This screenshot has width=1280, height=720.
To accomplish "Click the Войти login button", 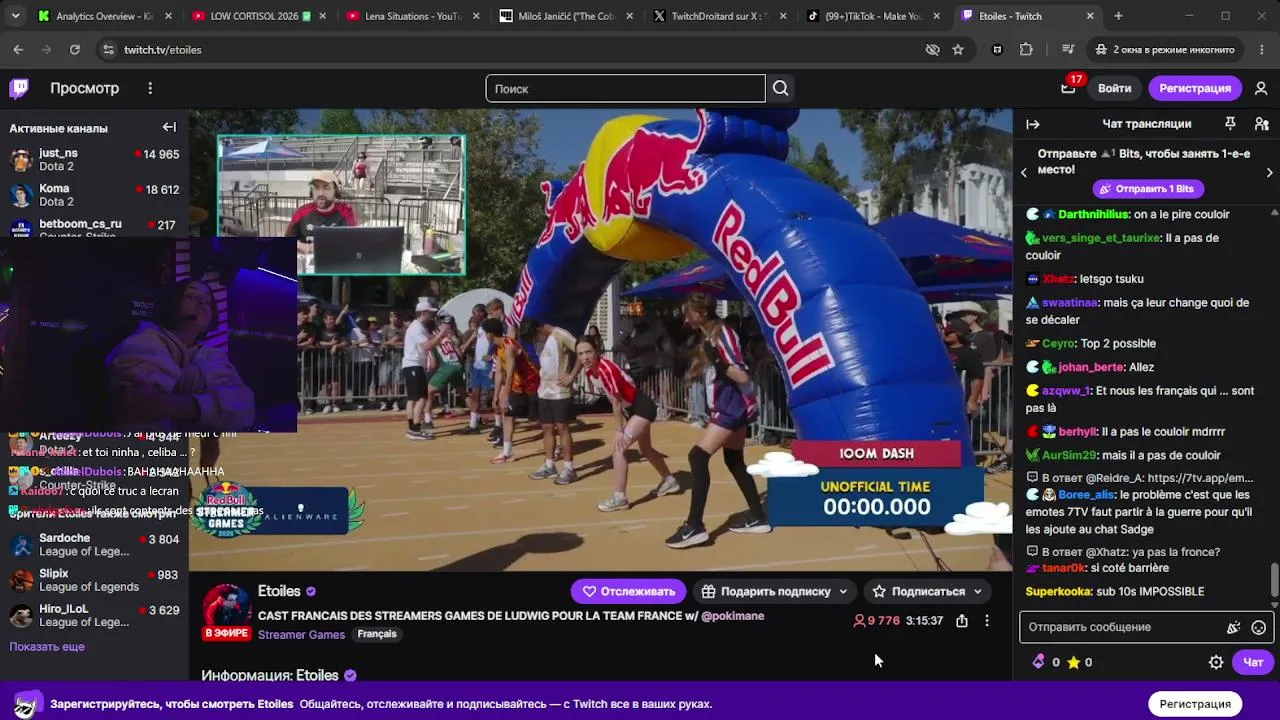I will [x=1114, y=88].
